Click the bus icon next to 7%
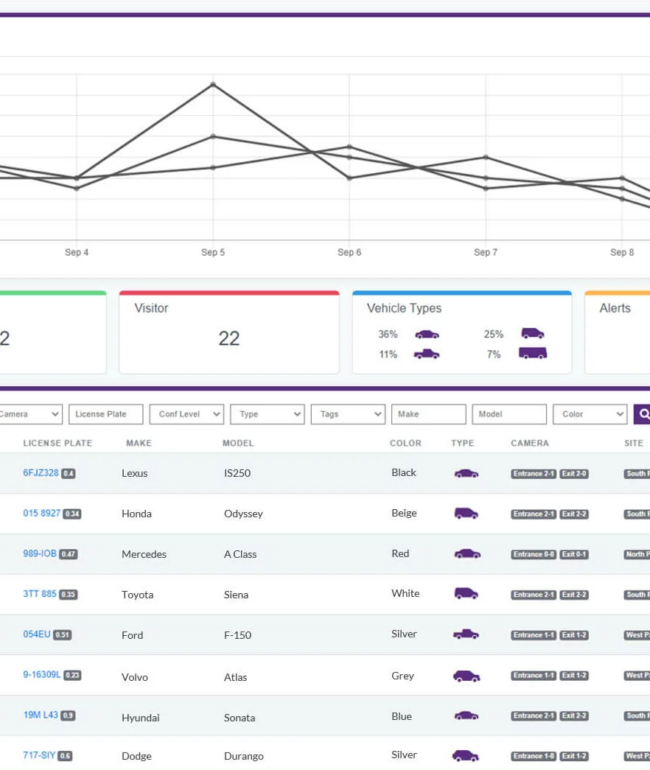The width and height of the screenshot is (650, 770). pos(533,353)
